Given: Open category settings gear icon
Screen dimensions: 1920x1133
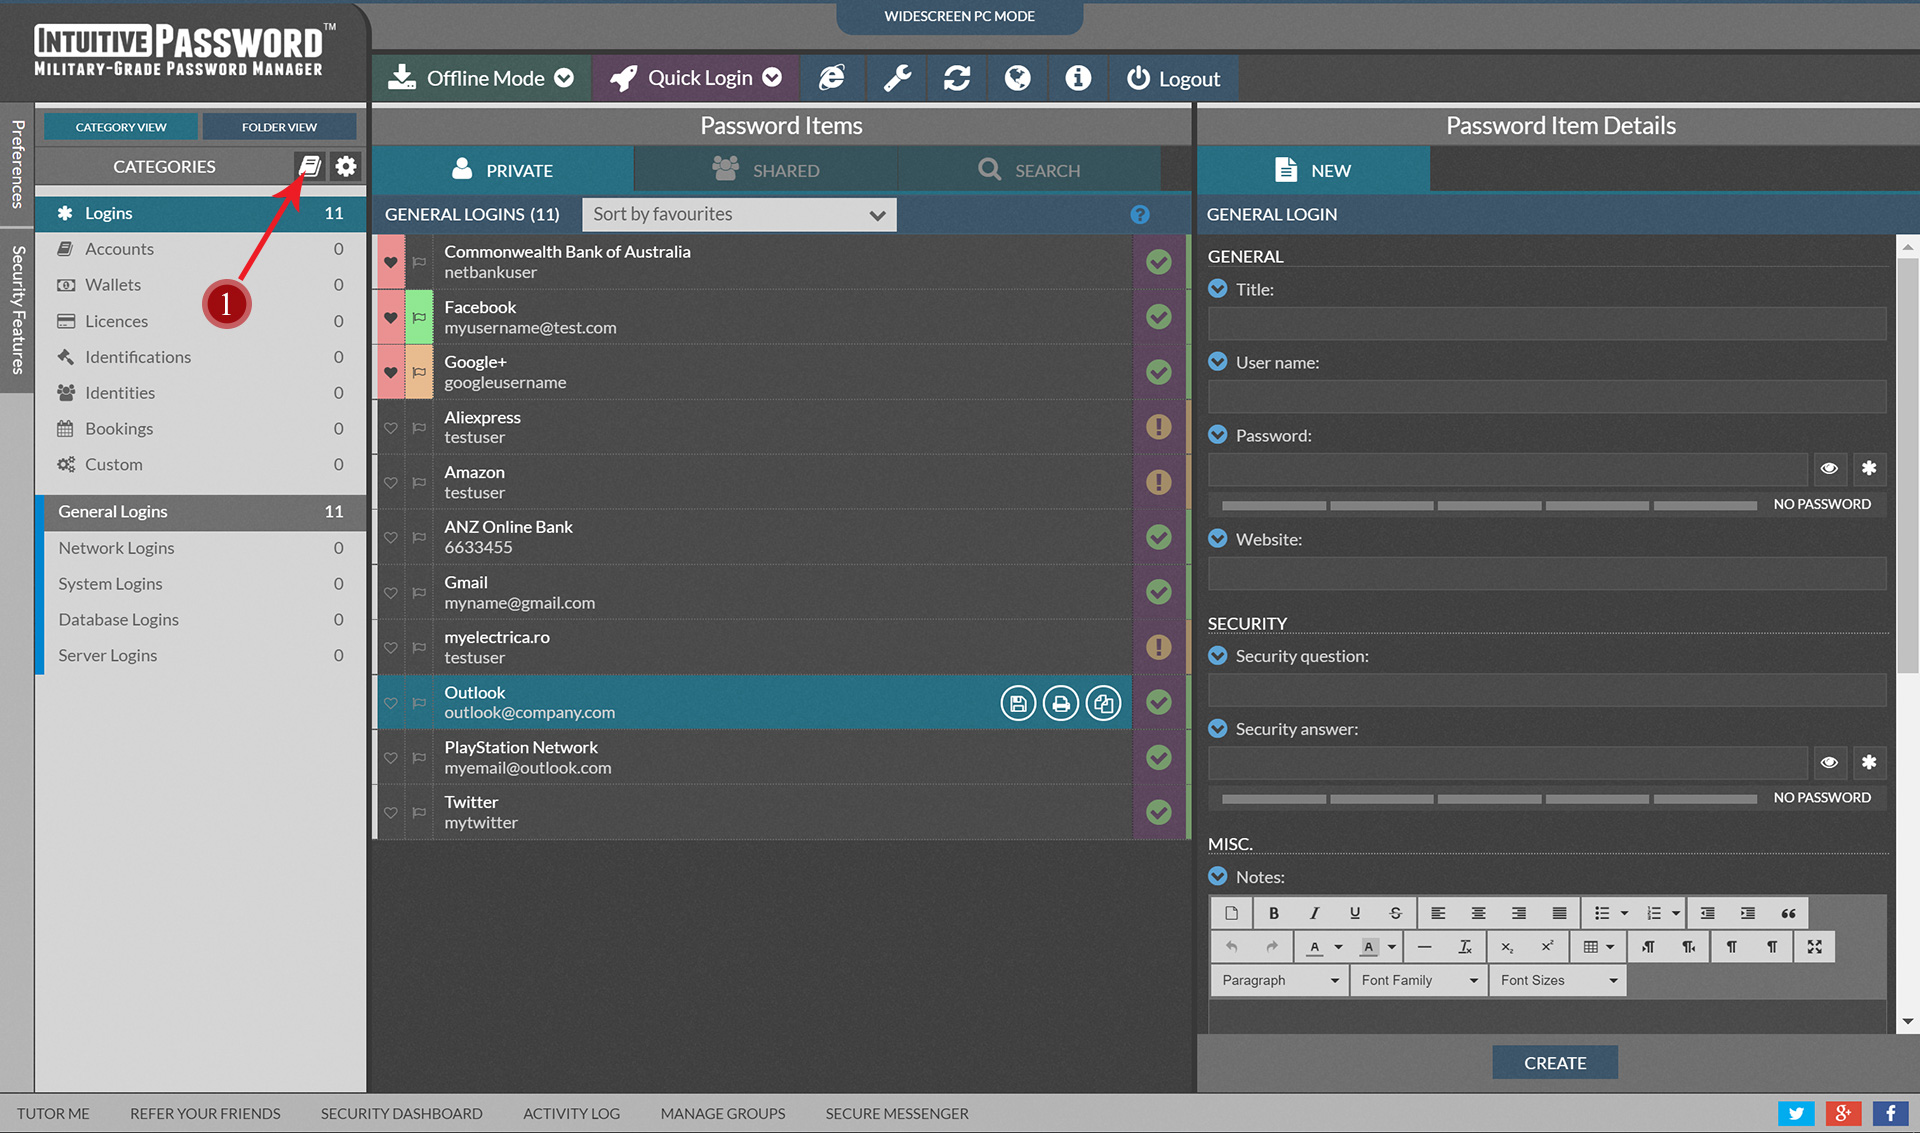Looking at the screenshot, I should [346, 166].
